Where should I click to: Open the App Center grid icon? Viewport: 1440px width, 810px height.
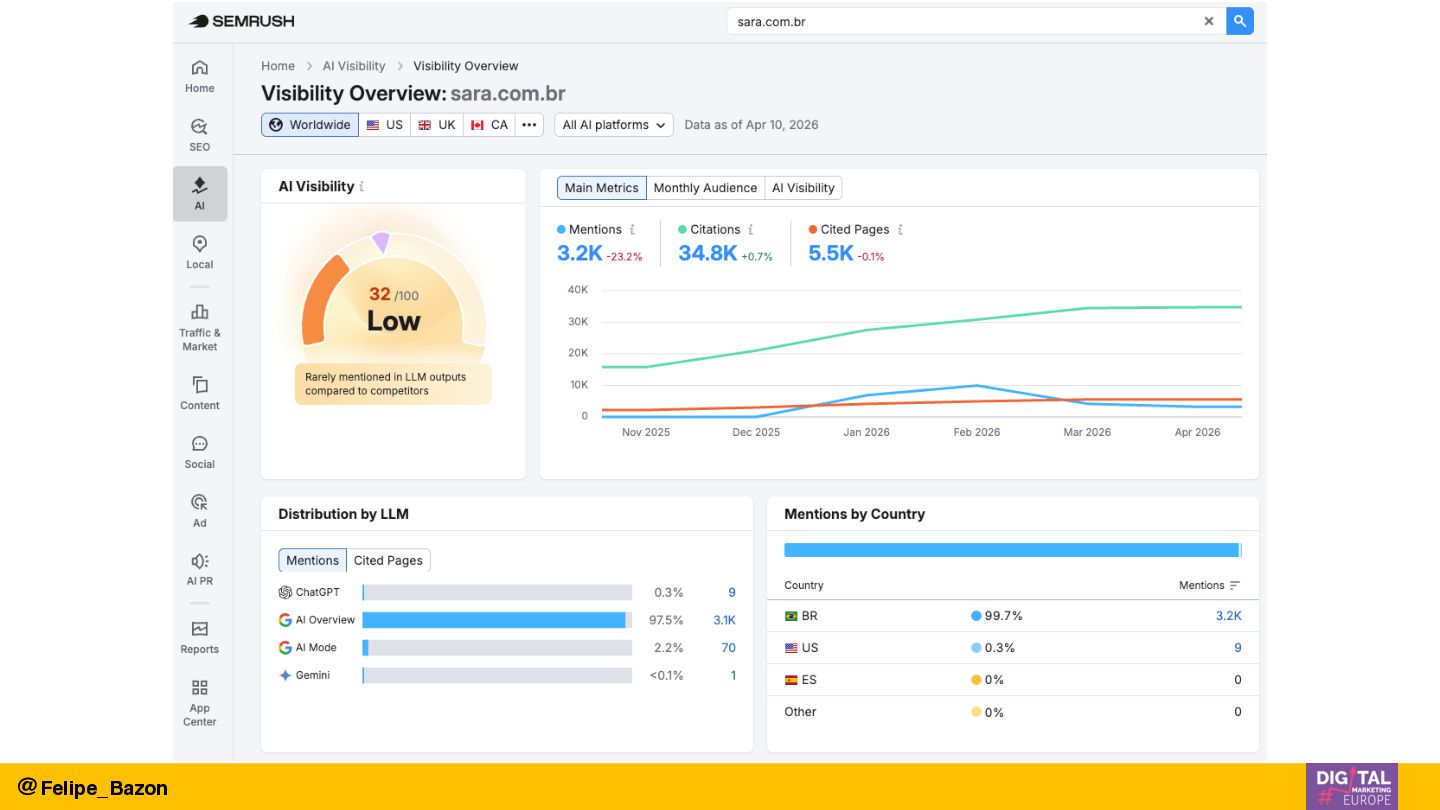[199, 702]
